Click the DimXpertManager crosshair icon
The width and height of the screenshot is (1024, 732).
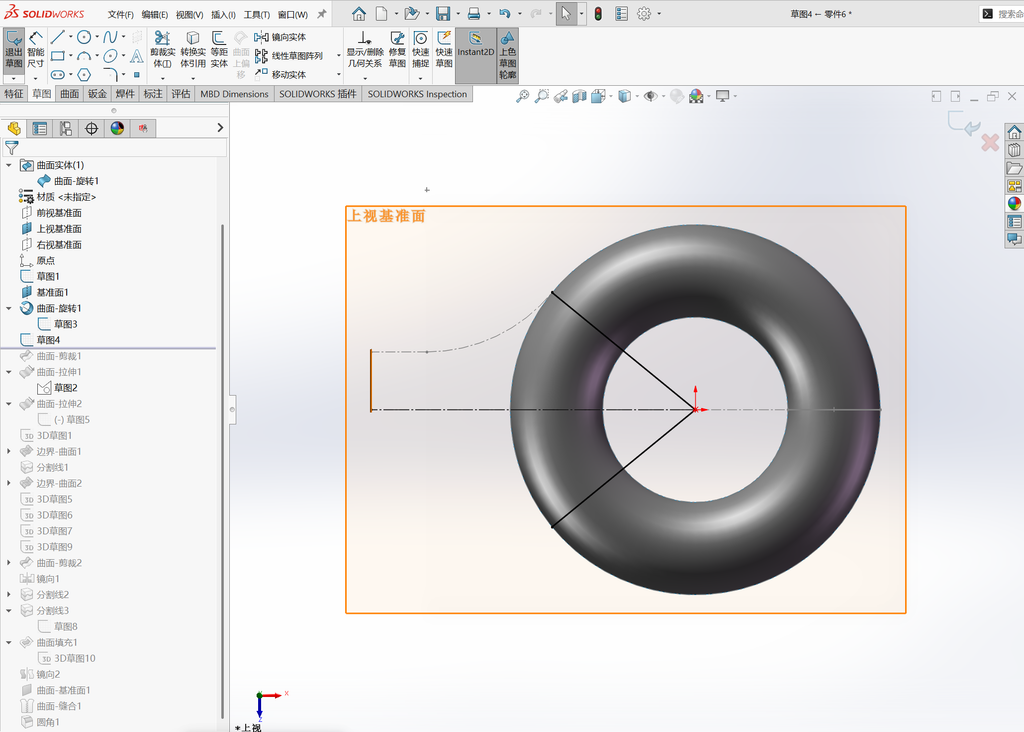91,129
